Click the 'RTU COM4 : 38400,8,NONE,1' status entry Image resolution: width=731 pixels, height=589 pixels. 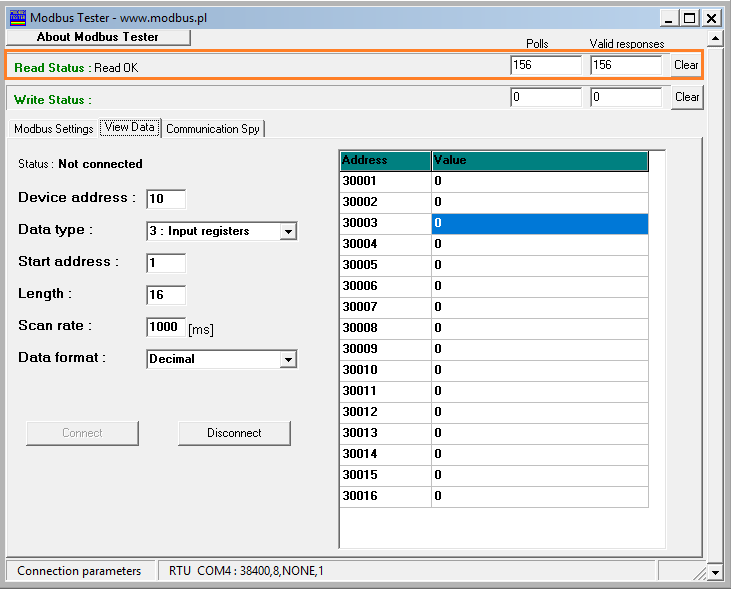[246, 571]
